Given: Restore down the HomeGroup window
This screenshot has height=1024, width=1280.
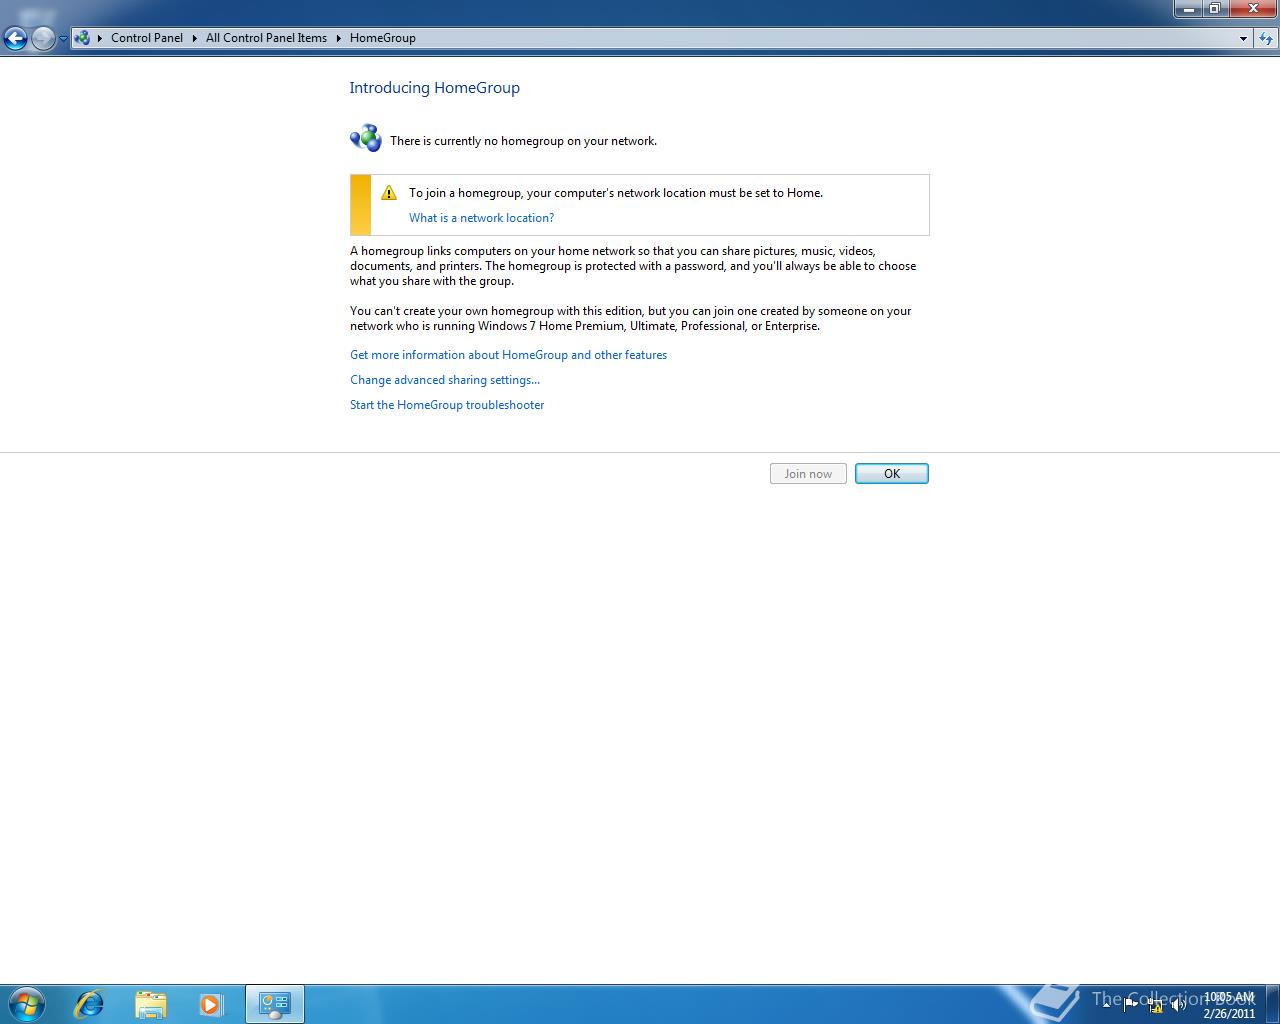Looking at the screenshot, I should point(1214,9).
